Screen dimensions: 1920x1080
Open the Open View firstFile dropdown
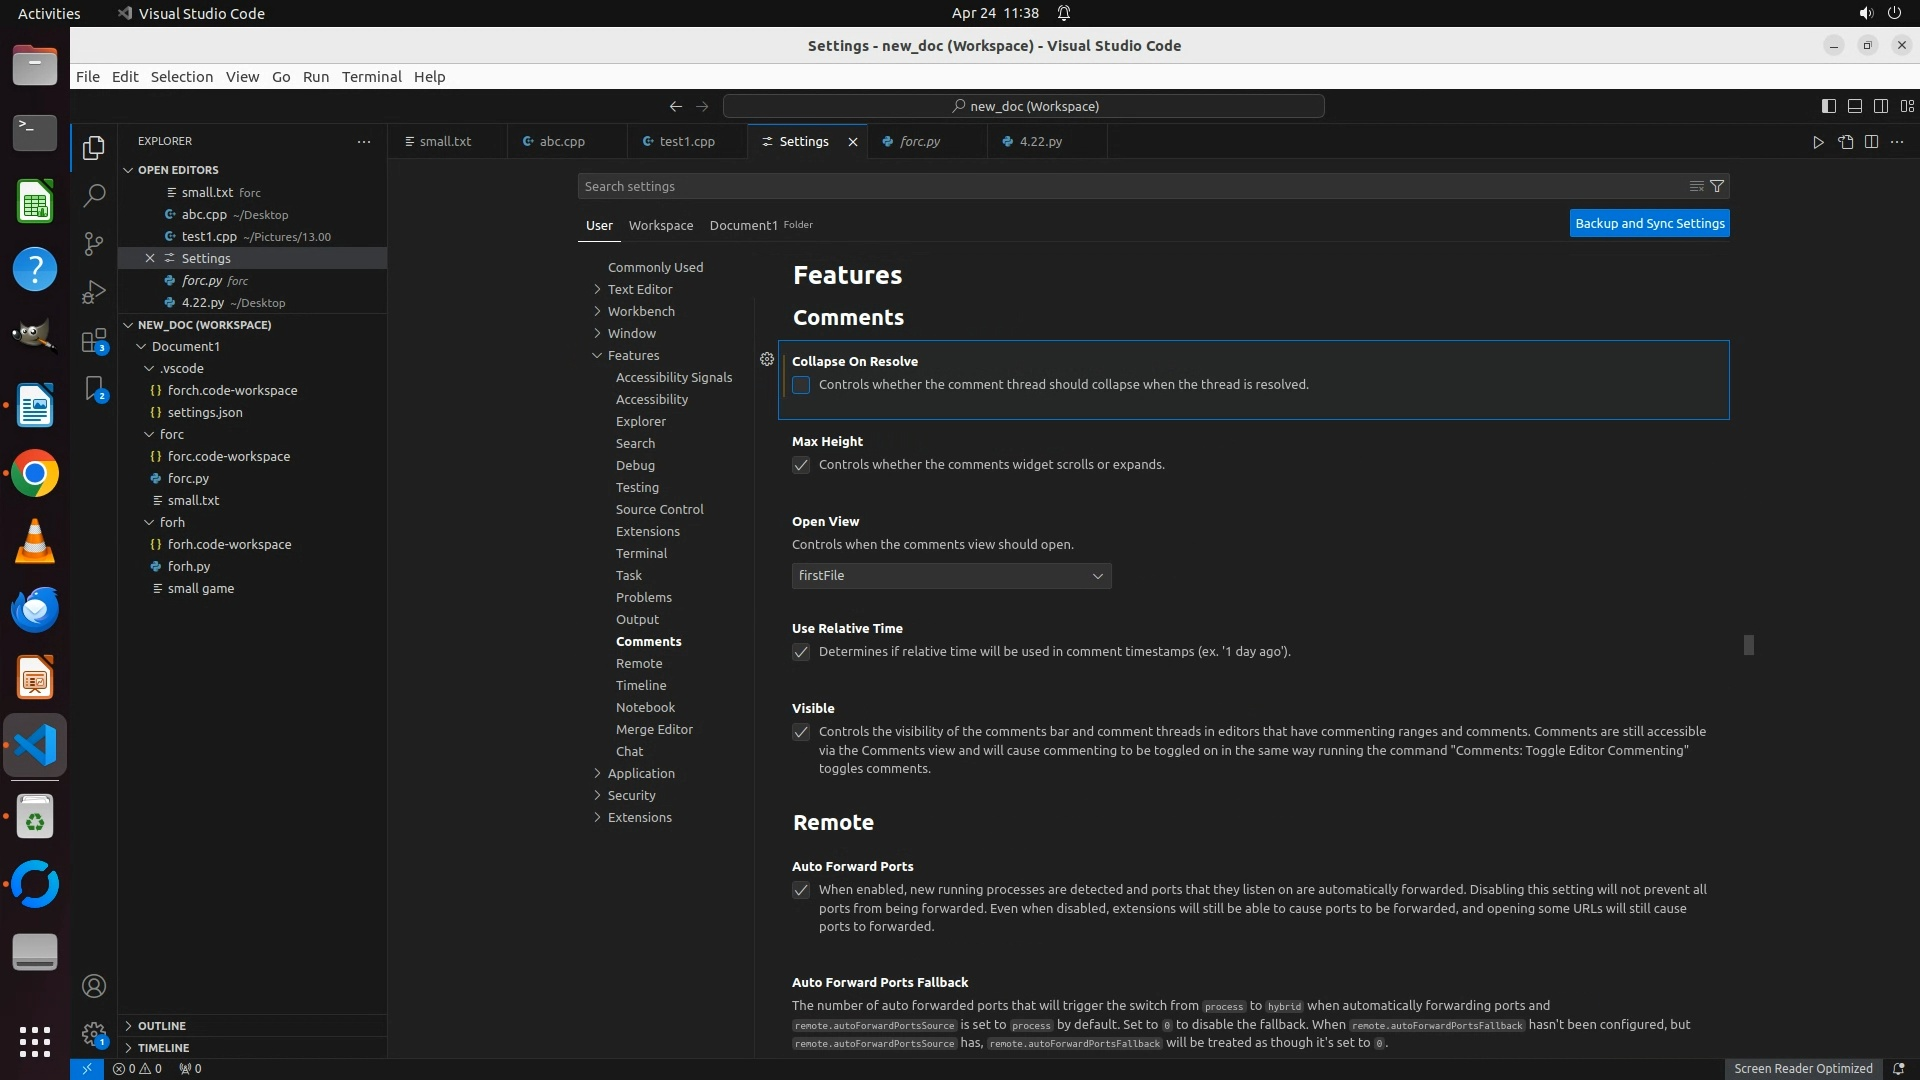[951, 576]
